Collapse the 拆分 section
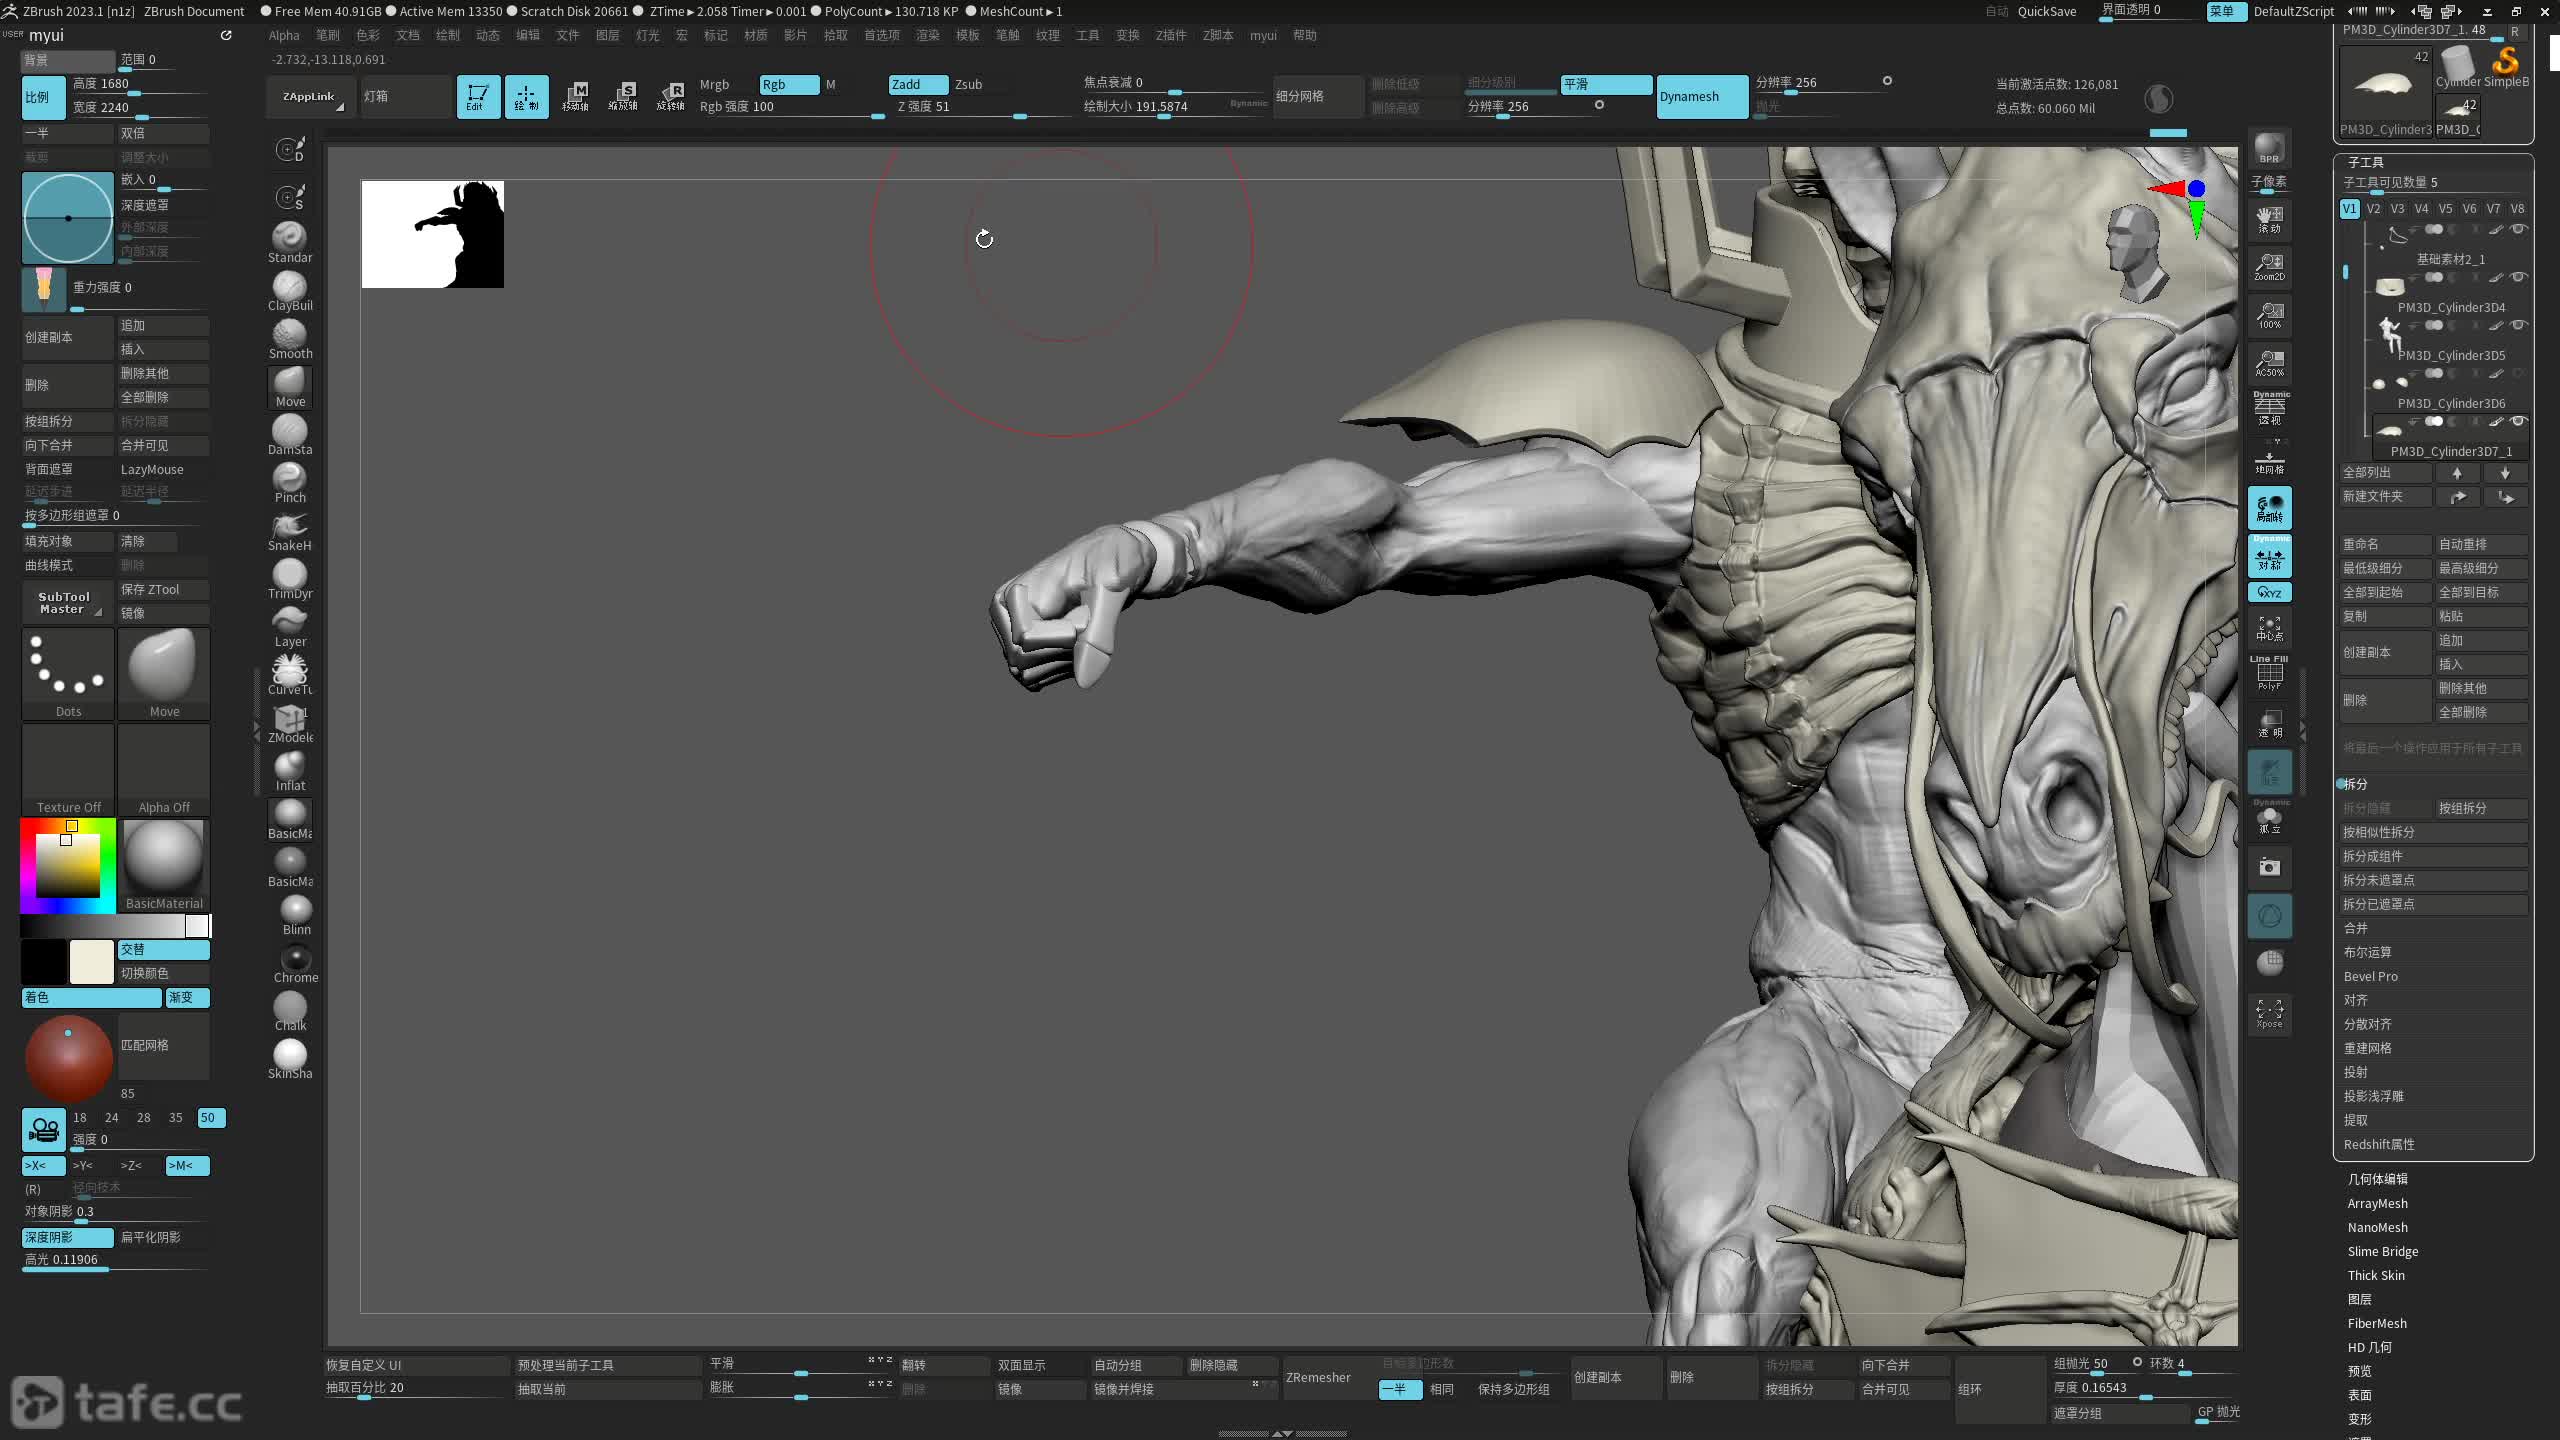Screen dimensions: 2560x1440 coord(2356,784)
